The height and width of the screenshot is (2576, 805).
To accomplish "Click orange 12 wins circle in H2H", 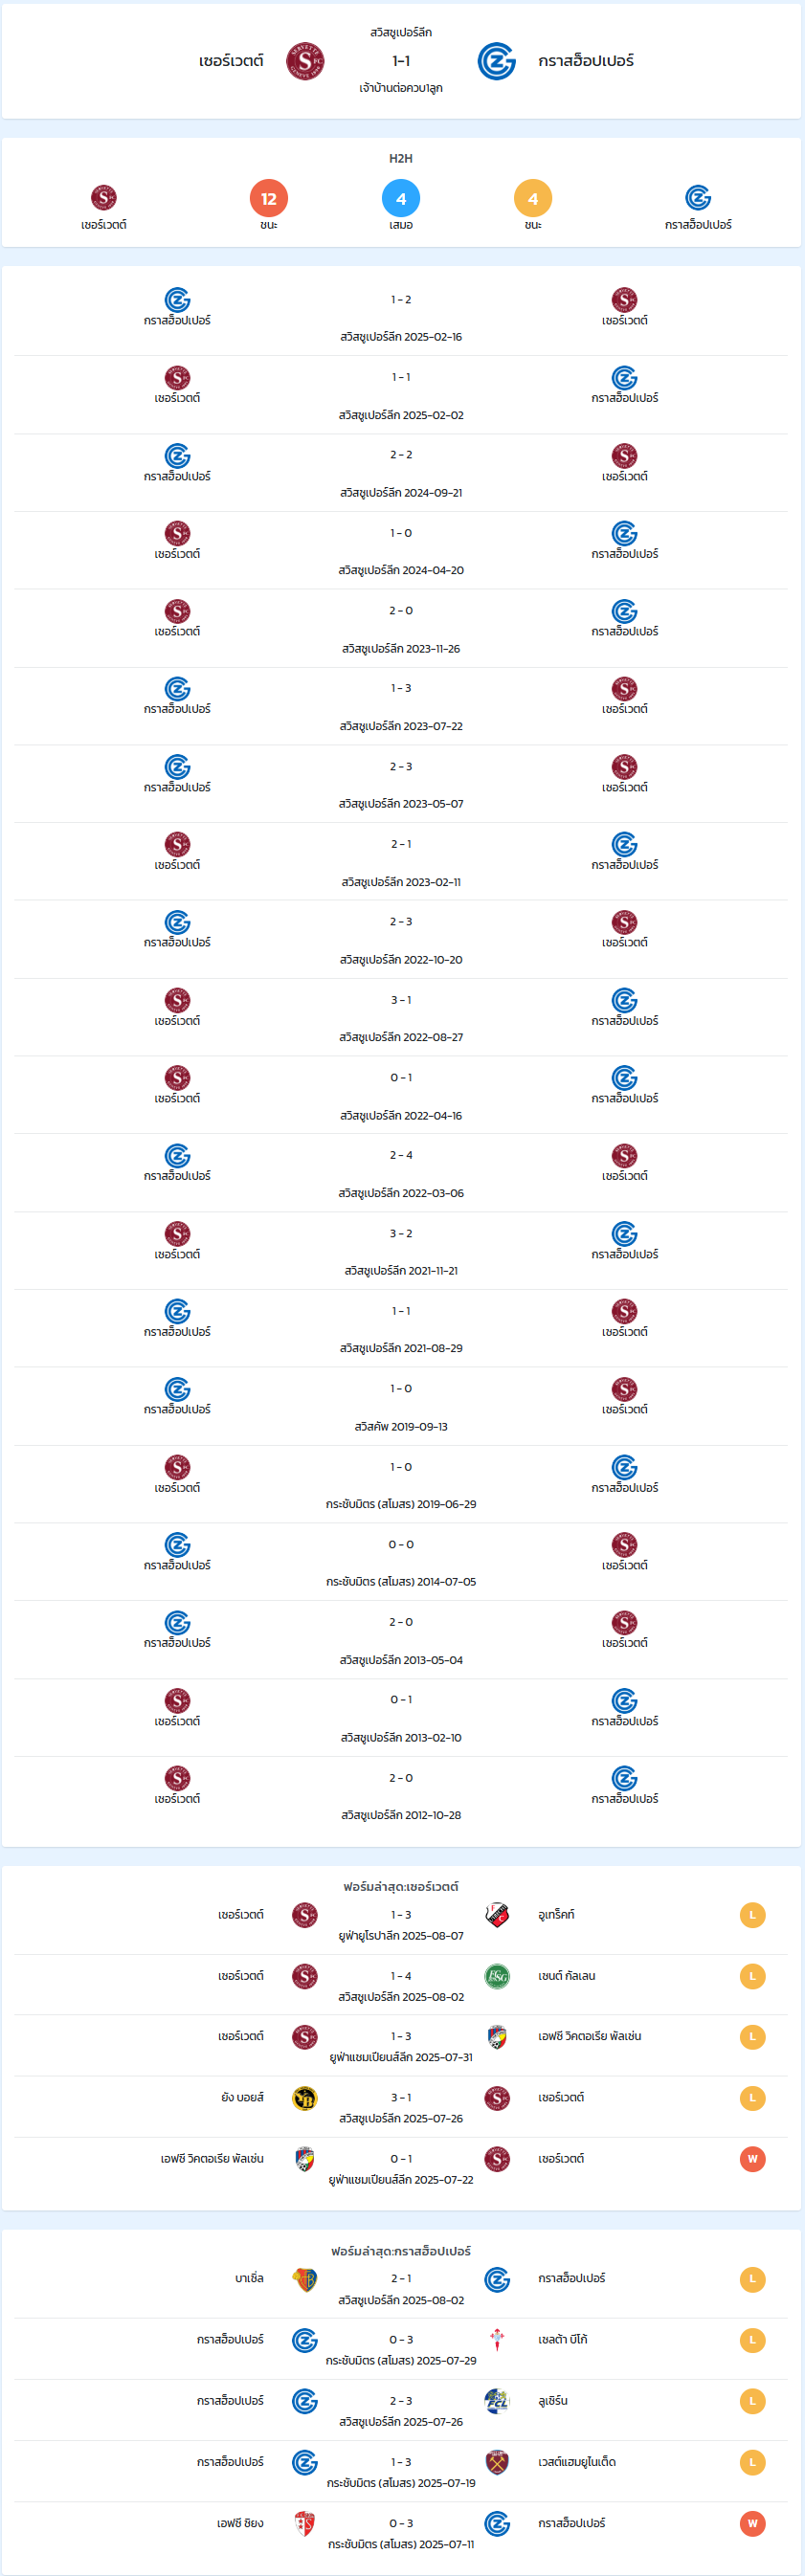I will pos(269,198).
